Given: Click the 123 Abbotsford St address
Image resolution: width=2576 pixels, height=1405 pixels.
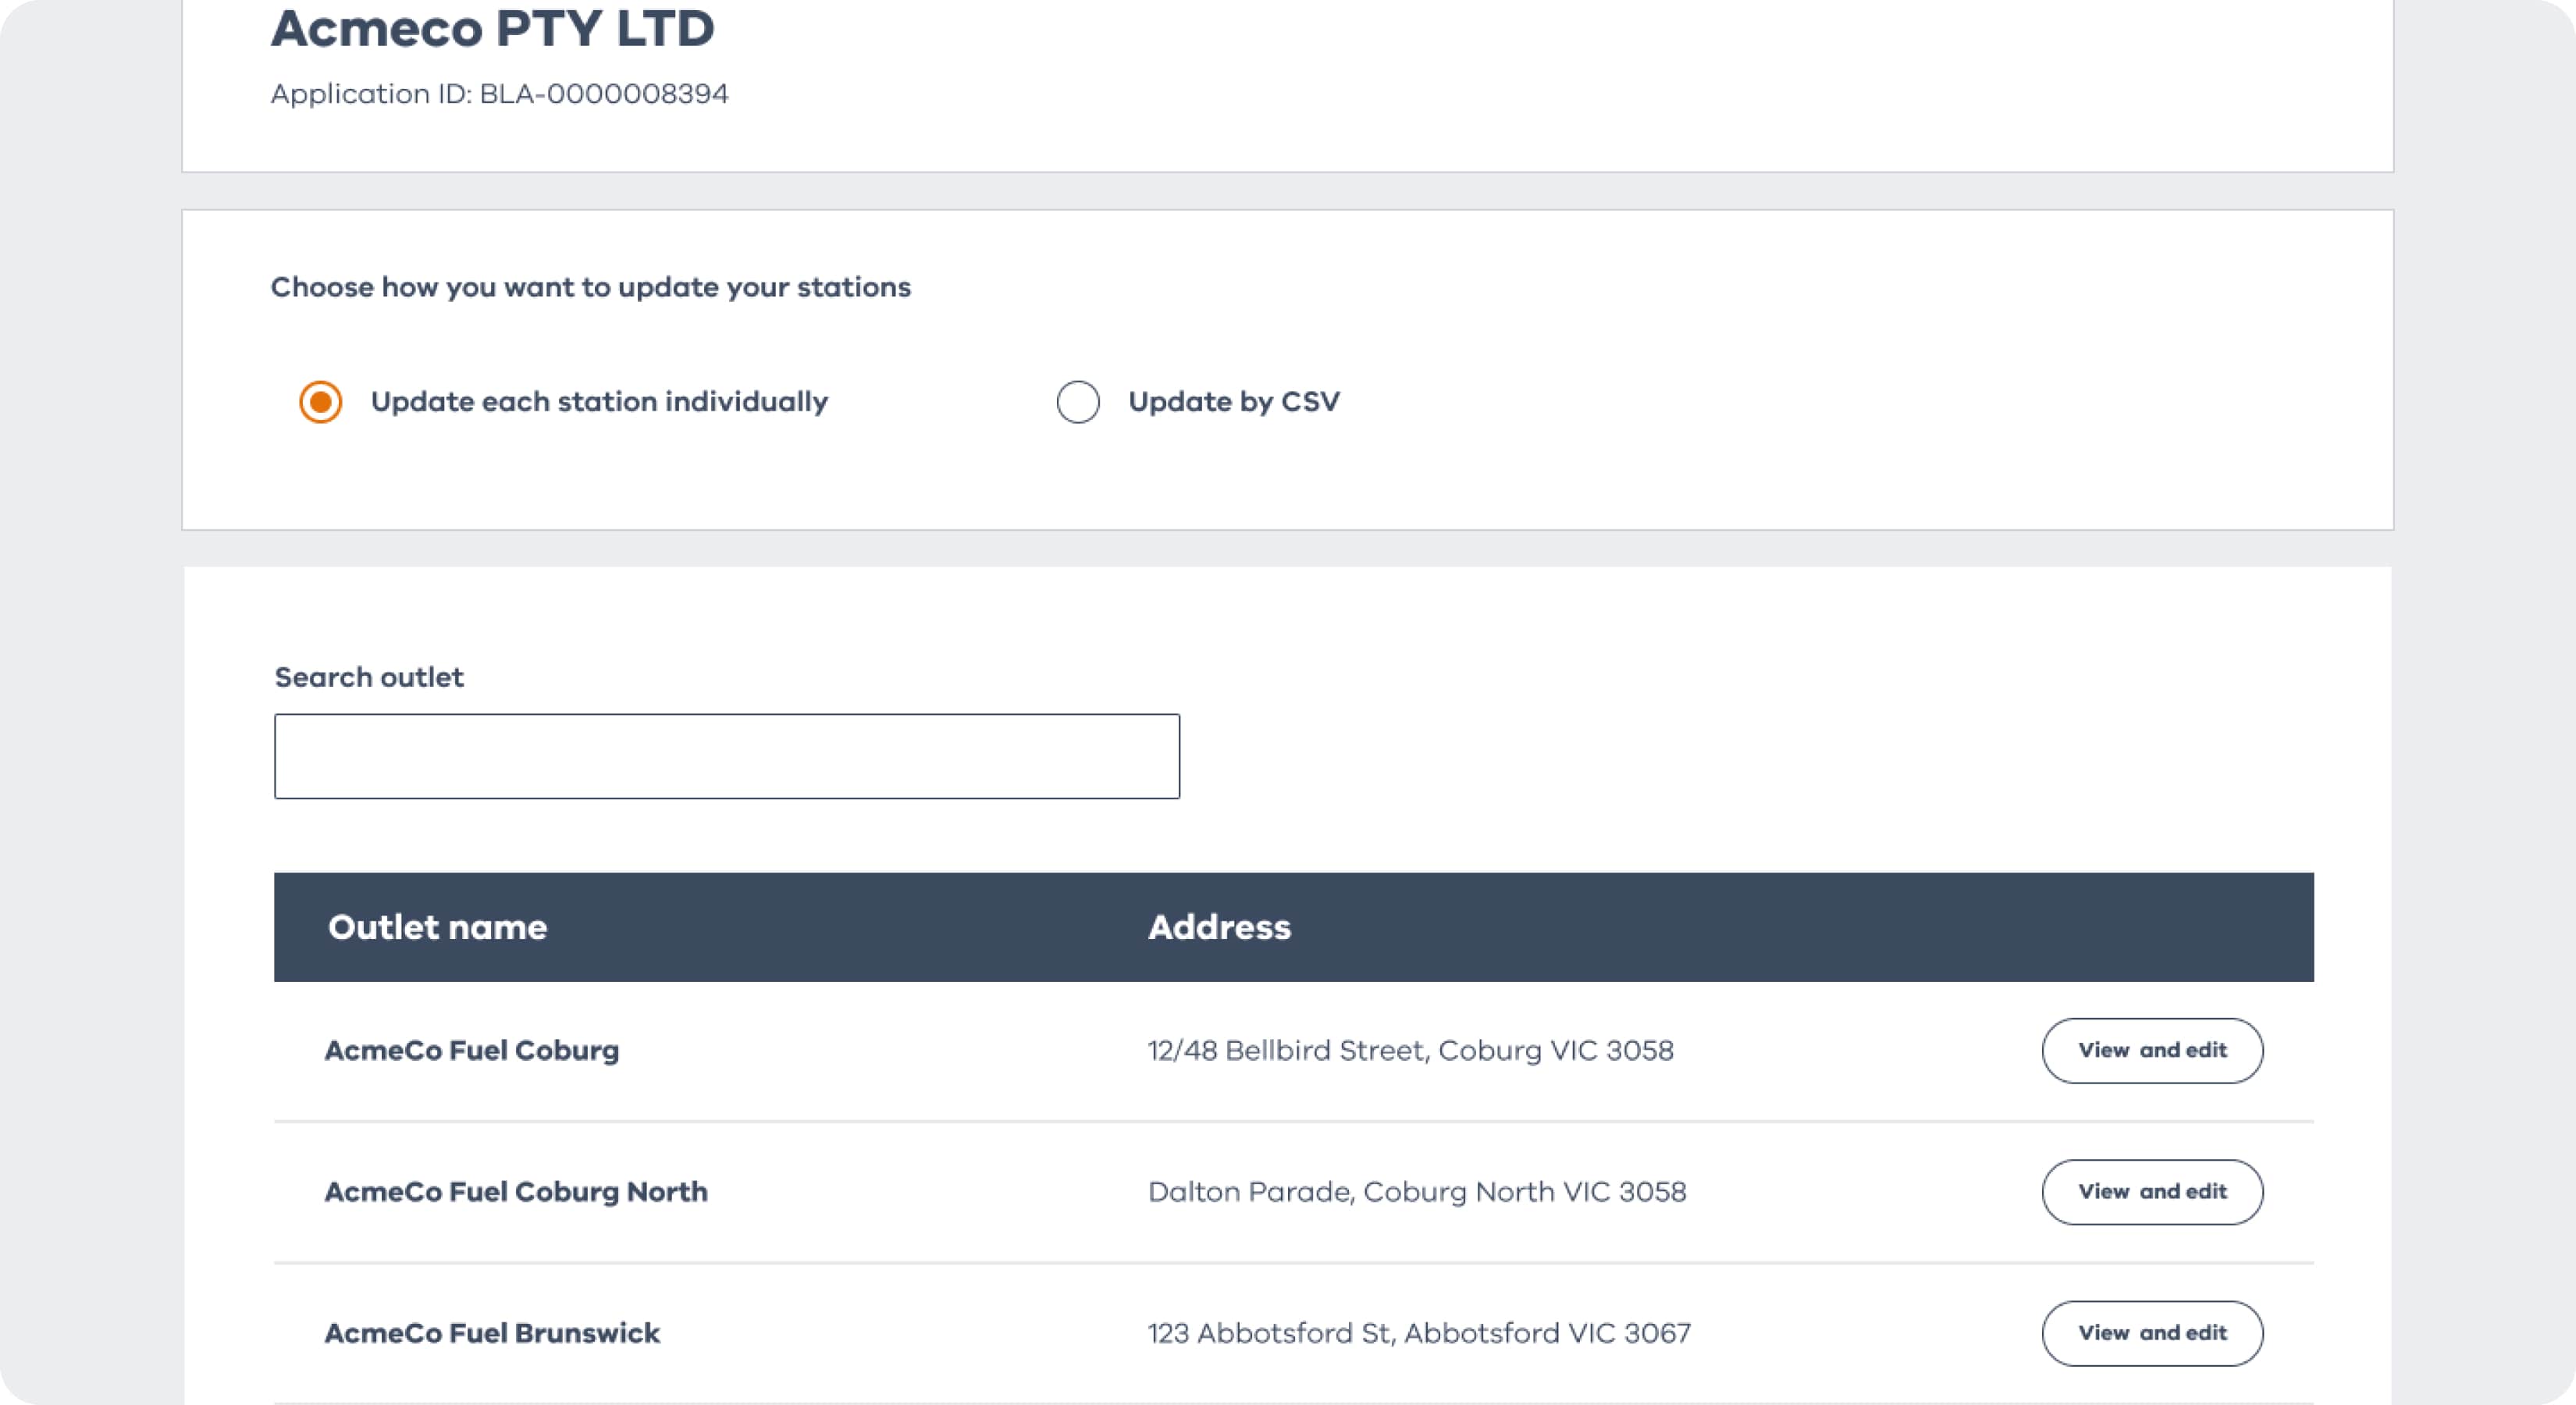Looking at the screenshot, I should (1418, 1333).
